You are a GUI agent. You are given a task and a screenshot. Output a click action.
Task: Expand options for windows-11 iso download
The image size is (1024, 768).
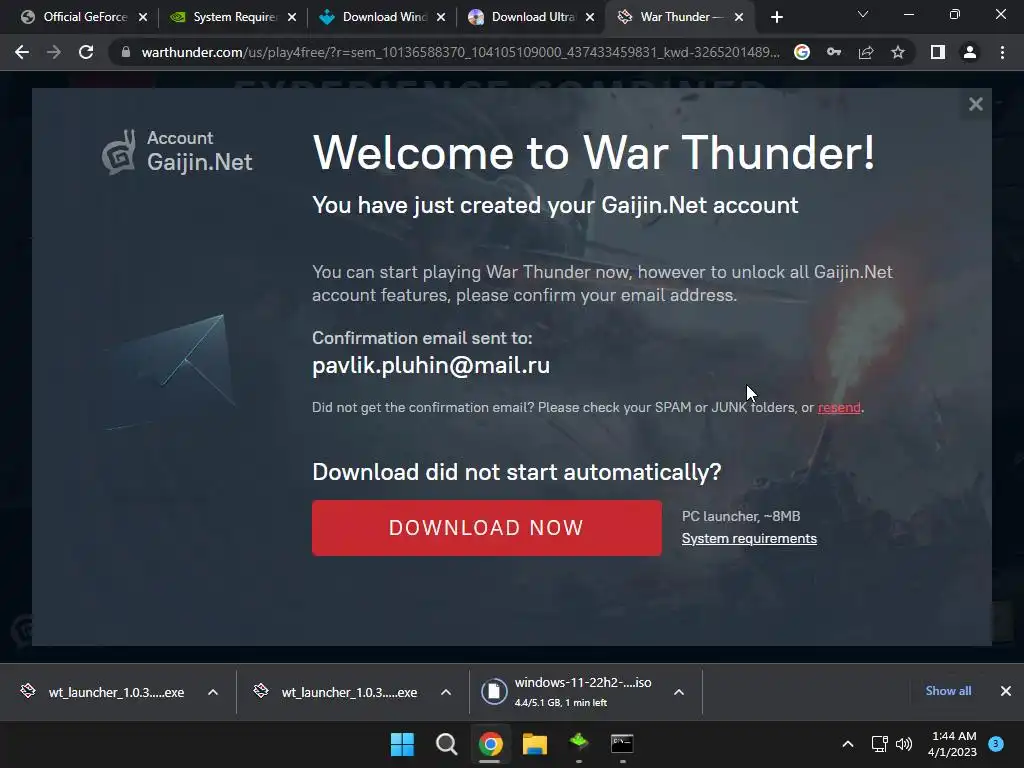(x=679, y=692)
